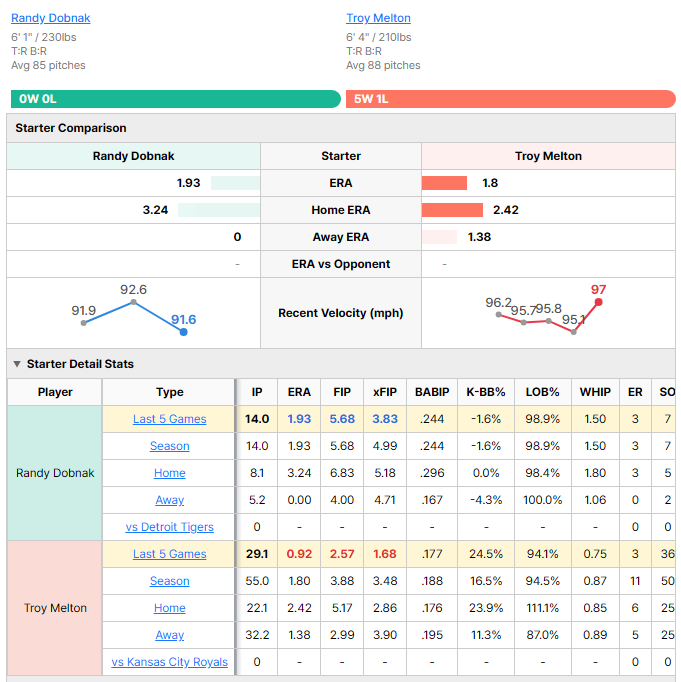Click the K-BB% column header
The width and height of the screenshot is (681, 682).
pos(486,392)
